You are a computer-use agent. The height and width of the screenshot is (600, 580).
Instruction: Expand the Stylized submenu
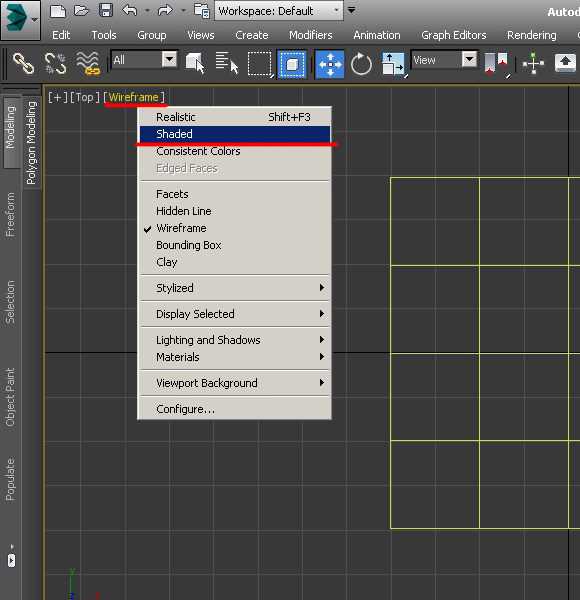[235, 288]
